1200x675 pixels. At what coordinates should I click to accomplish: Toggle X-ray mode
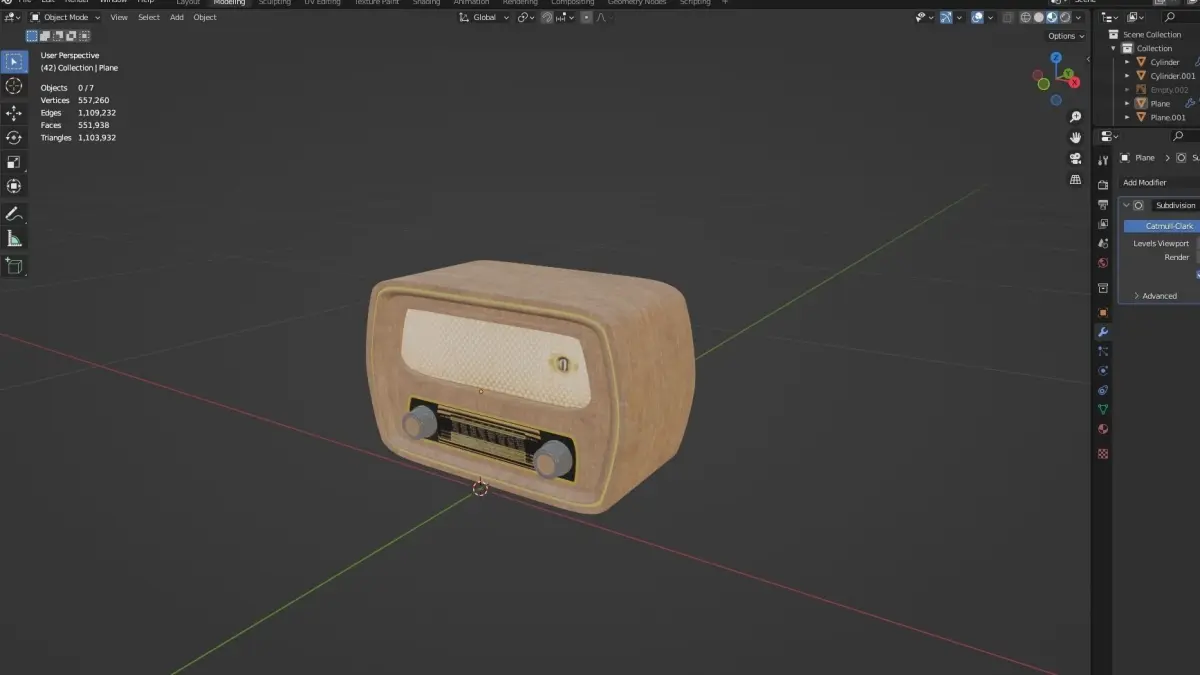click(x=1007, y=17)
